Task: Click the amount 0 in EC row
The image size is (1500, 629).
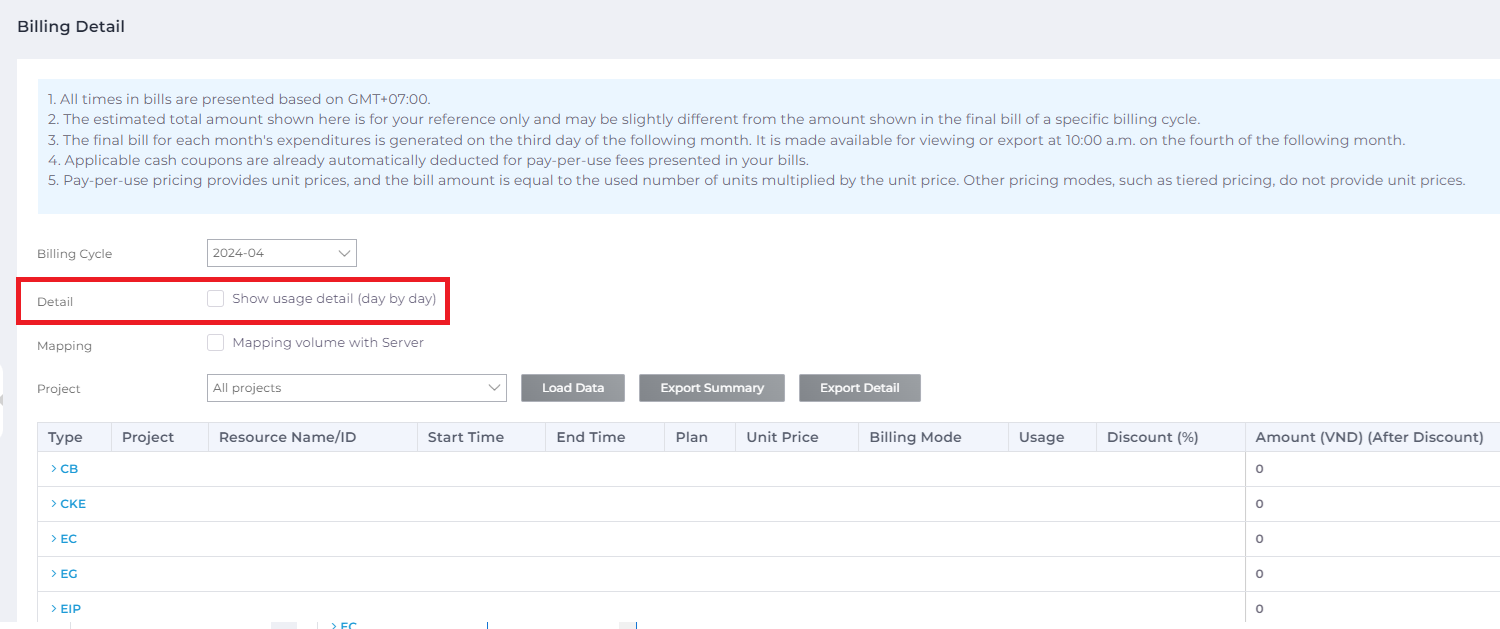Action: pos(1260,539)
